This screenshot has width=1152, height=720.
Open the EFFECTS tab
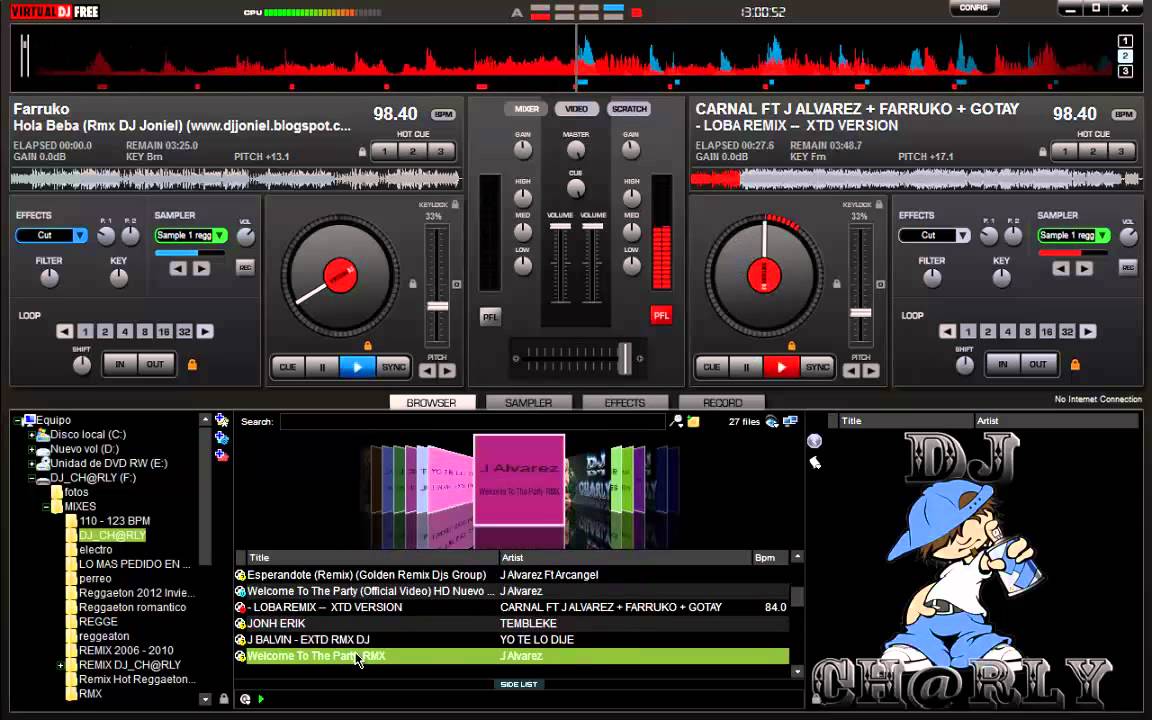[x=624, y=403]
